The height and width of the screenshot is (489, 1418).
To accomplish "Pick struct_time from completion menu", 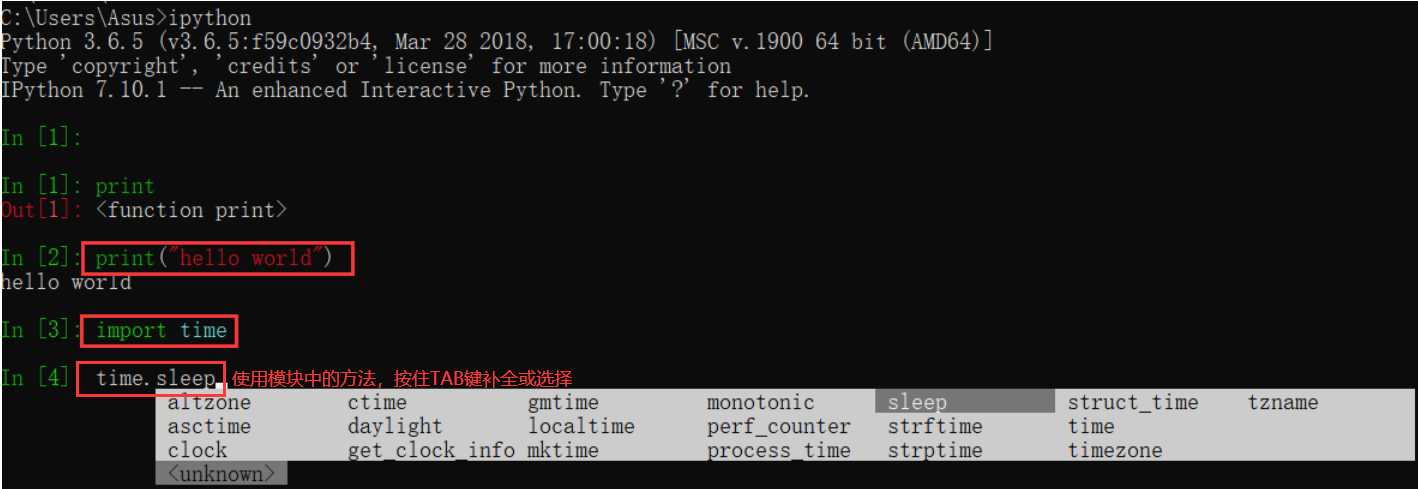I will click(x=1132, y=403).
